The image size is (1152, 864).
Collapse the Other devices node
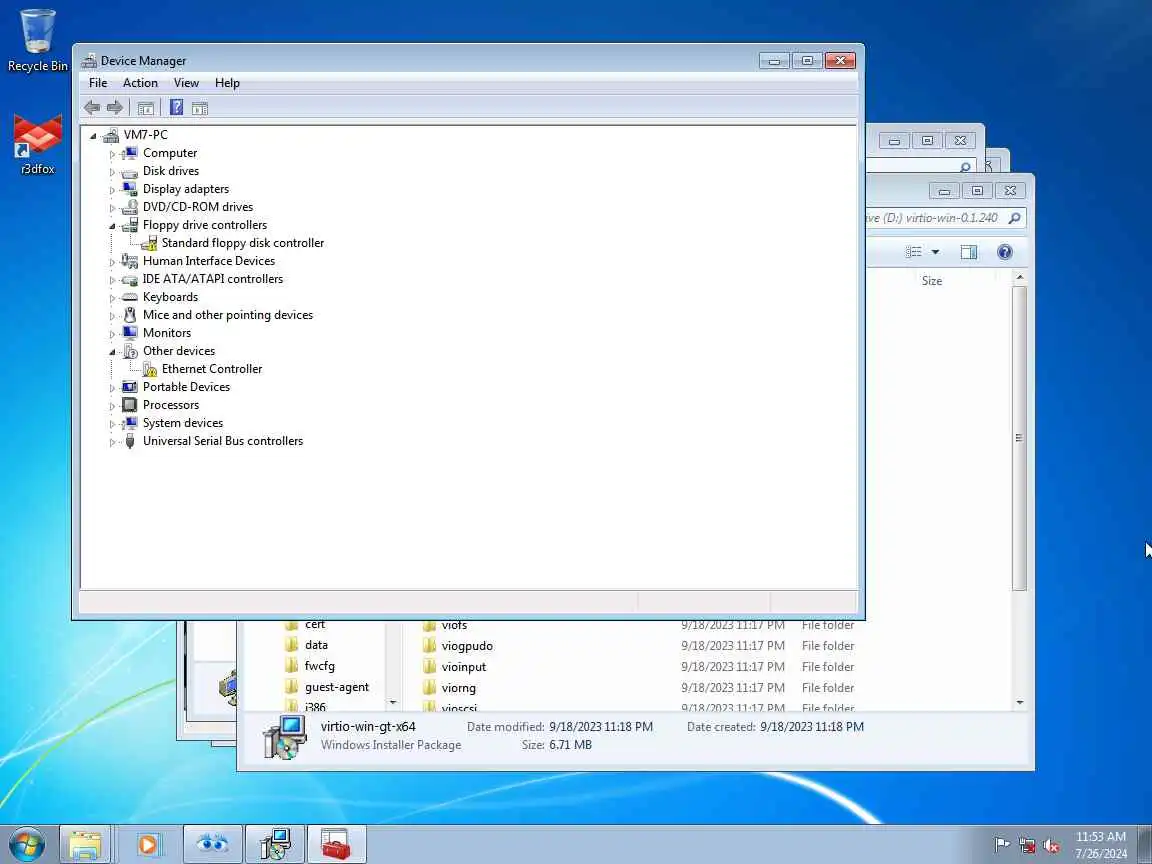112,352
